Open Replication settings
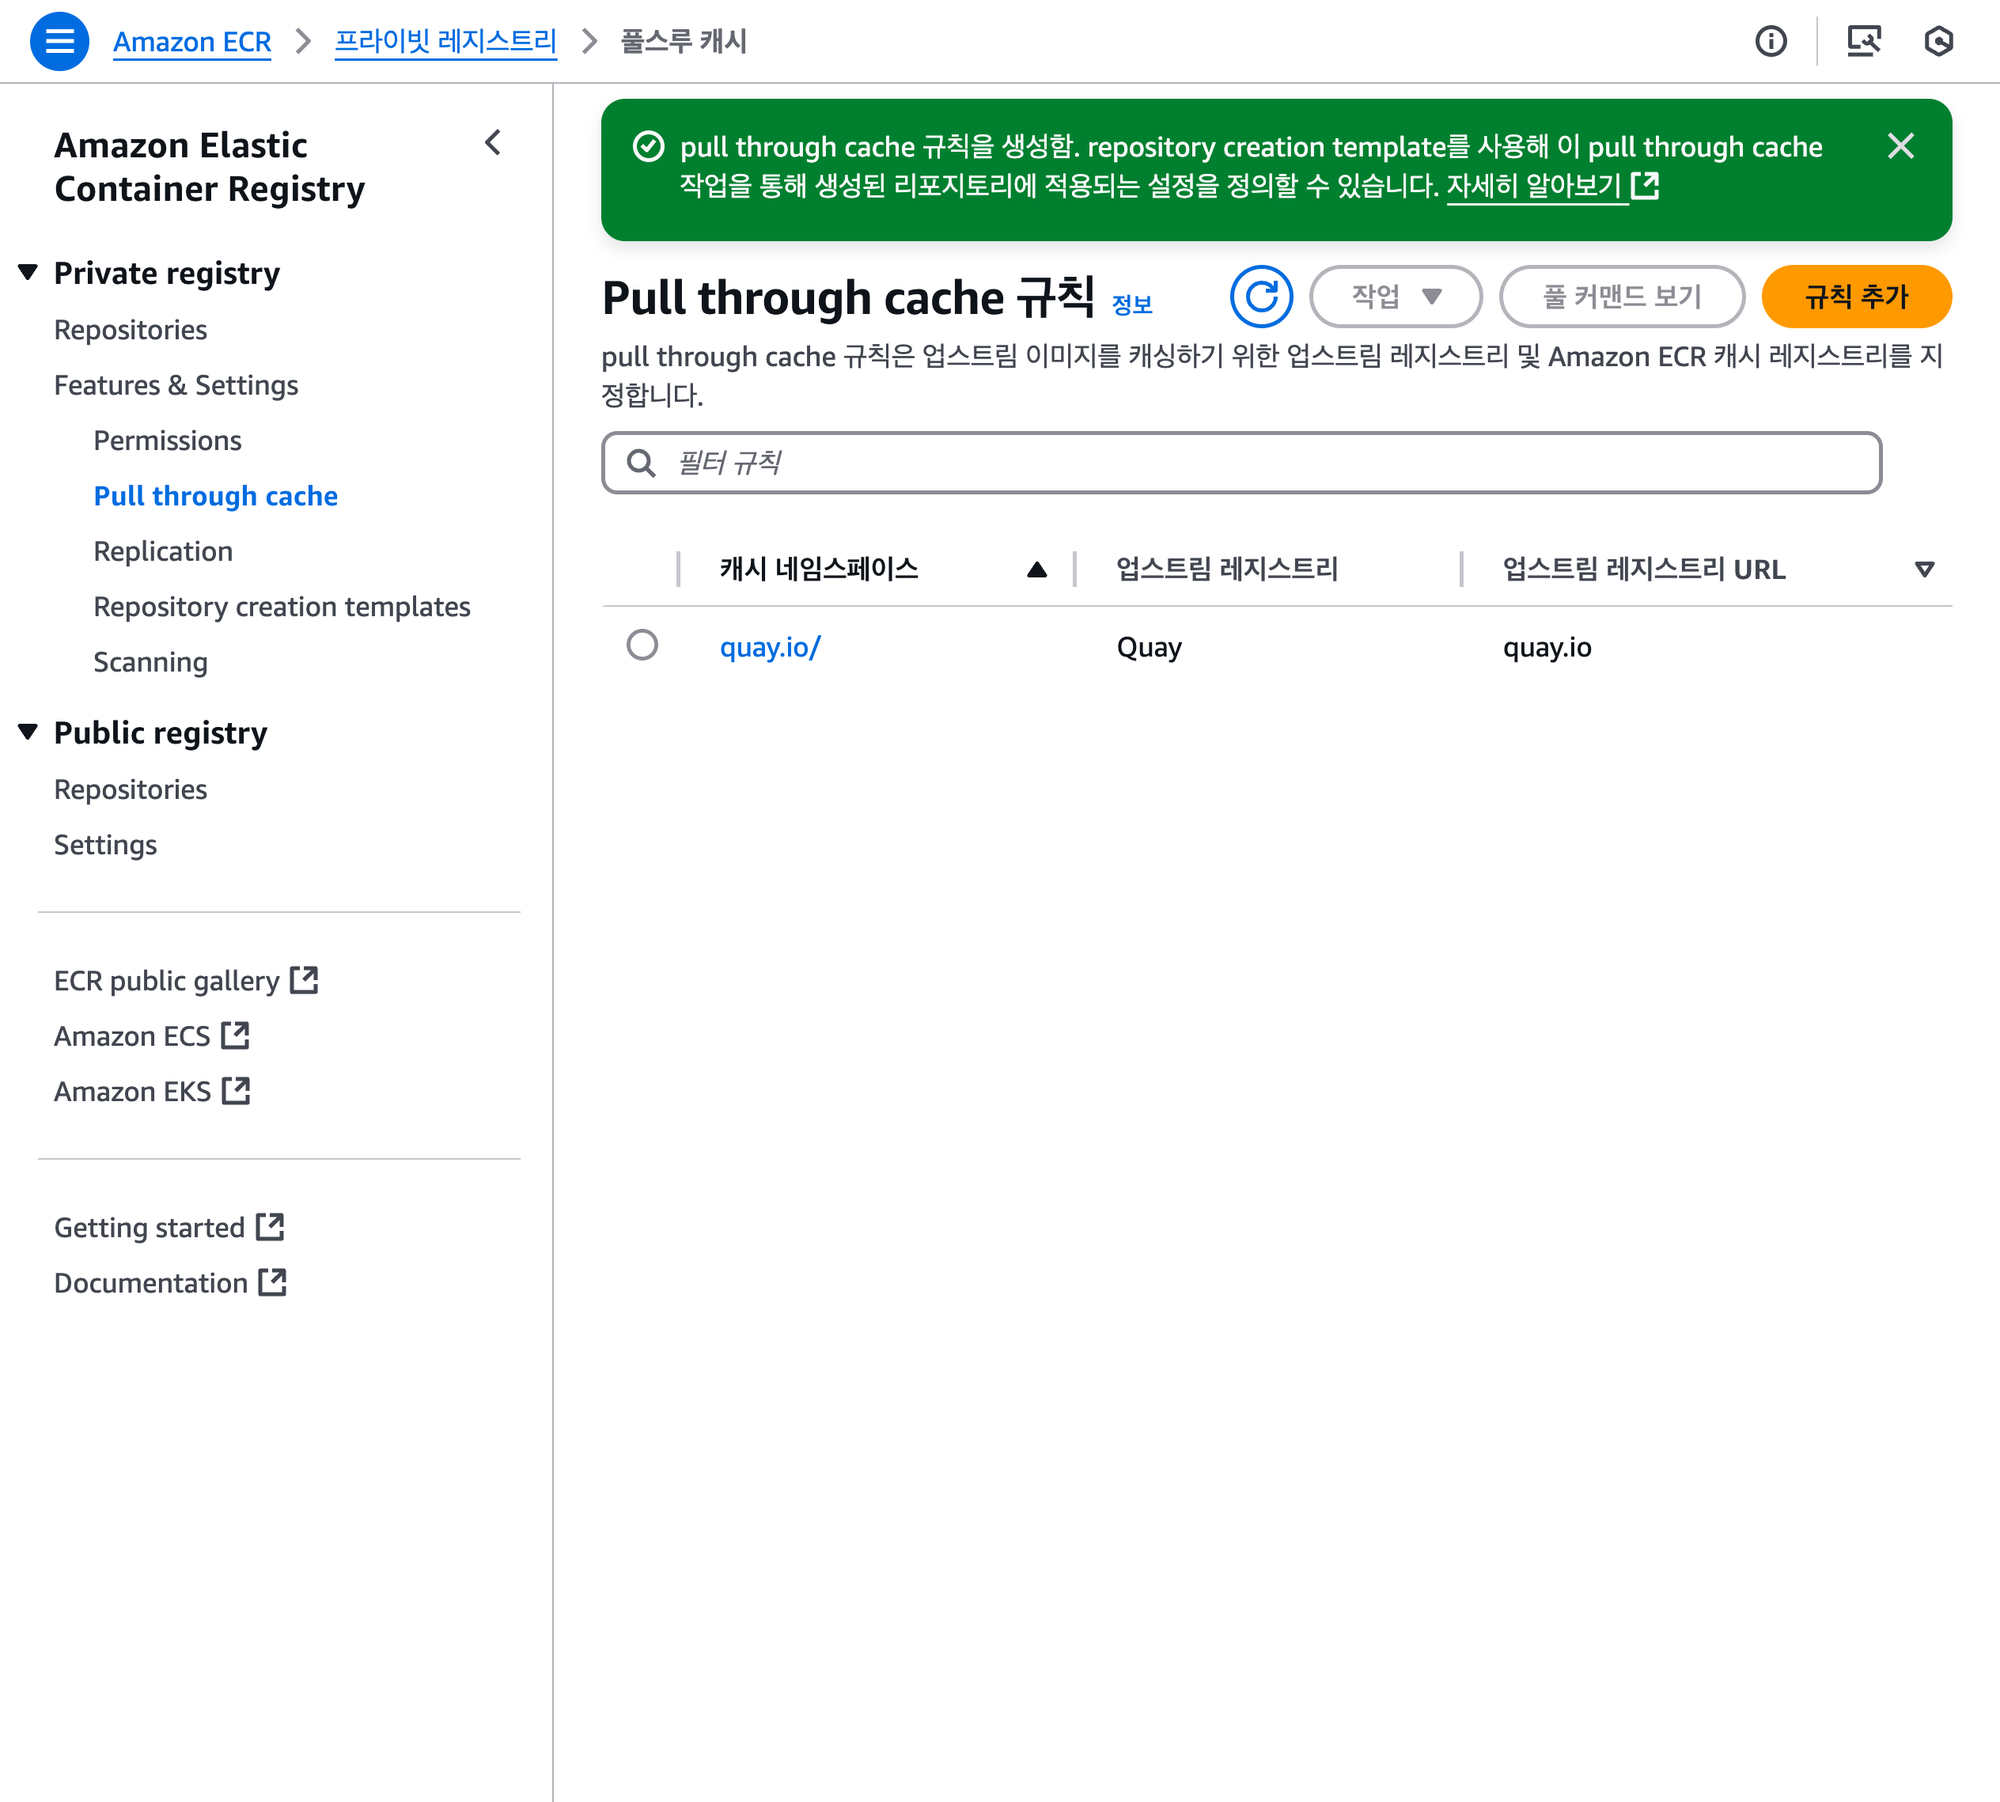 point(163,551)
